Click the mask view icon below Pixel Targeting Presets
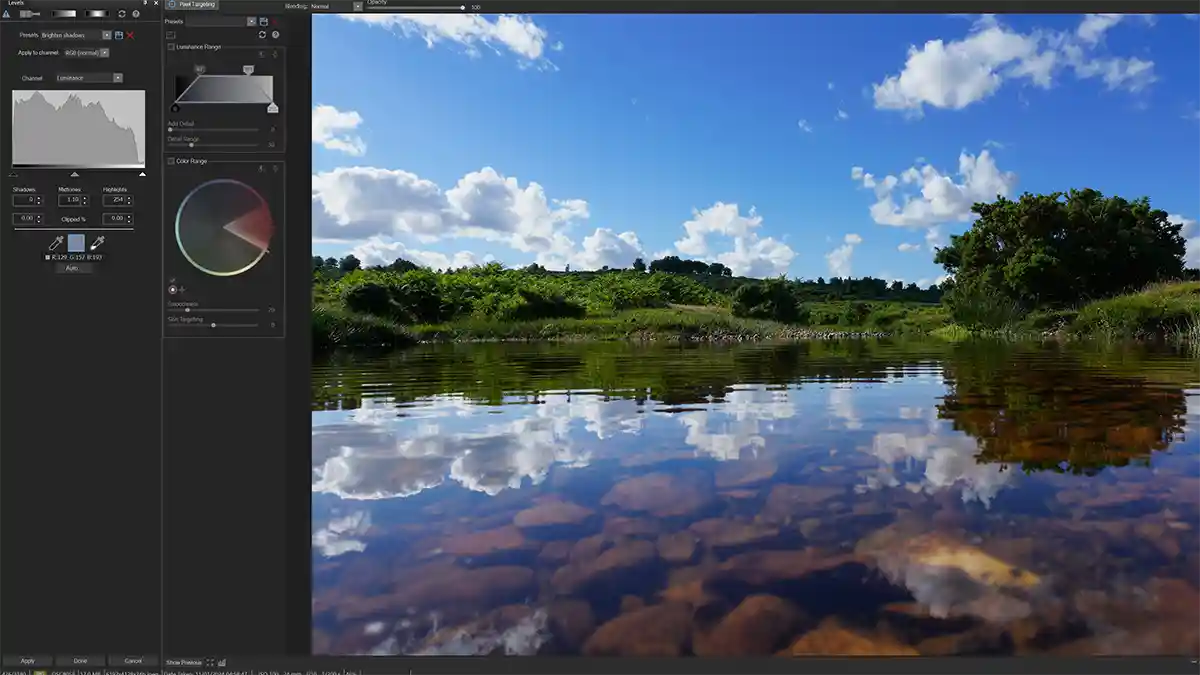Viewport: 1200px width, 675px height. tap(171, 35)
